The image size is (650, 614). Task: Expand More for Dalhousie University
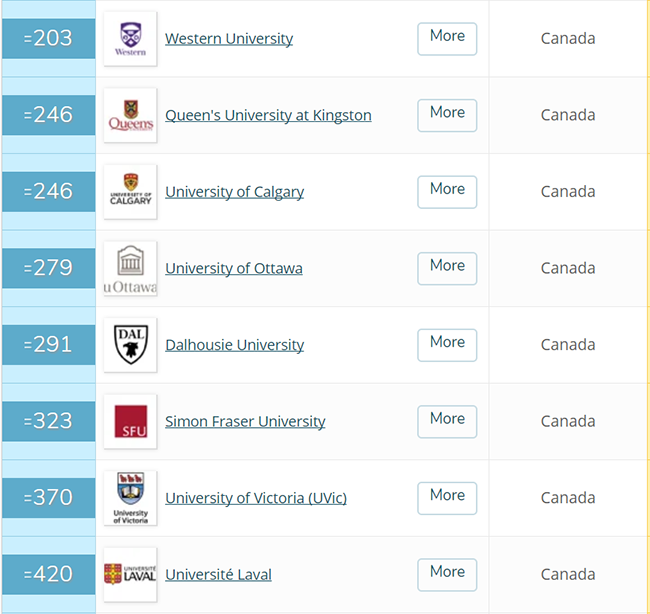[x=447, y=345]
